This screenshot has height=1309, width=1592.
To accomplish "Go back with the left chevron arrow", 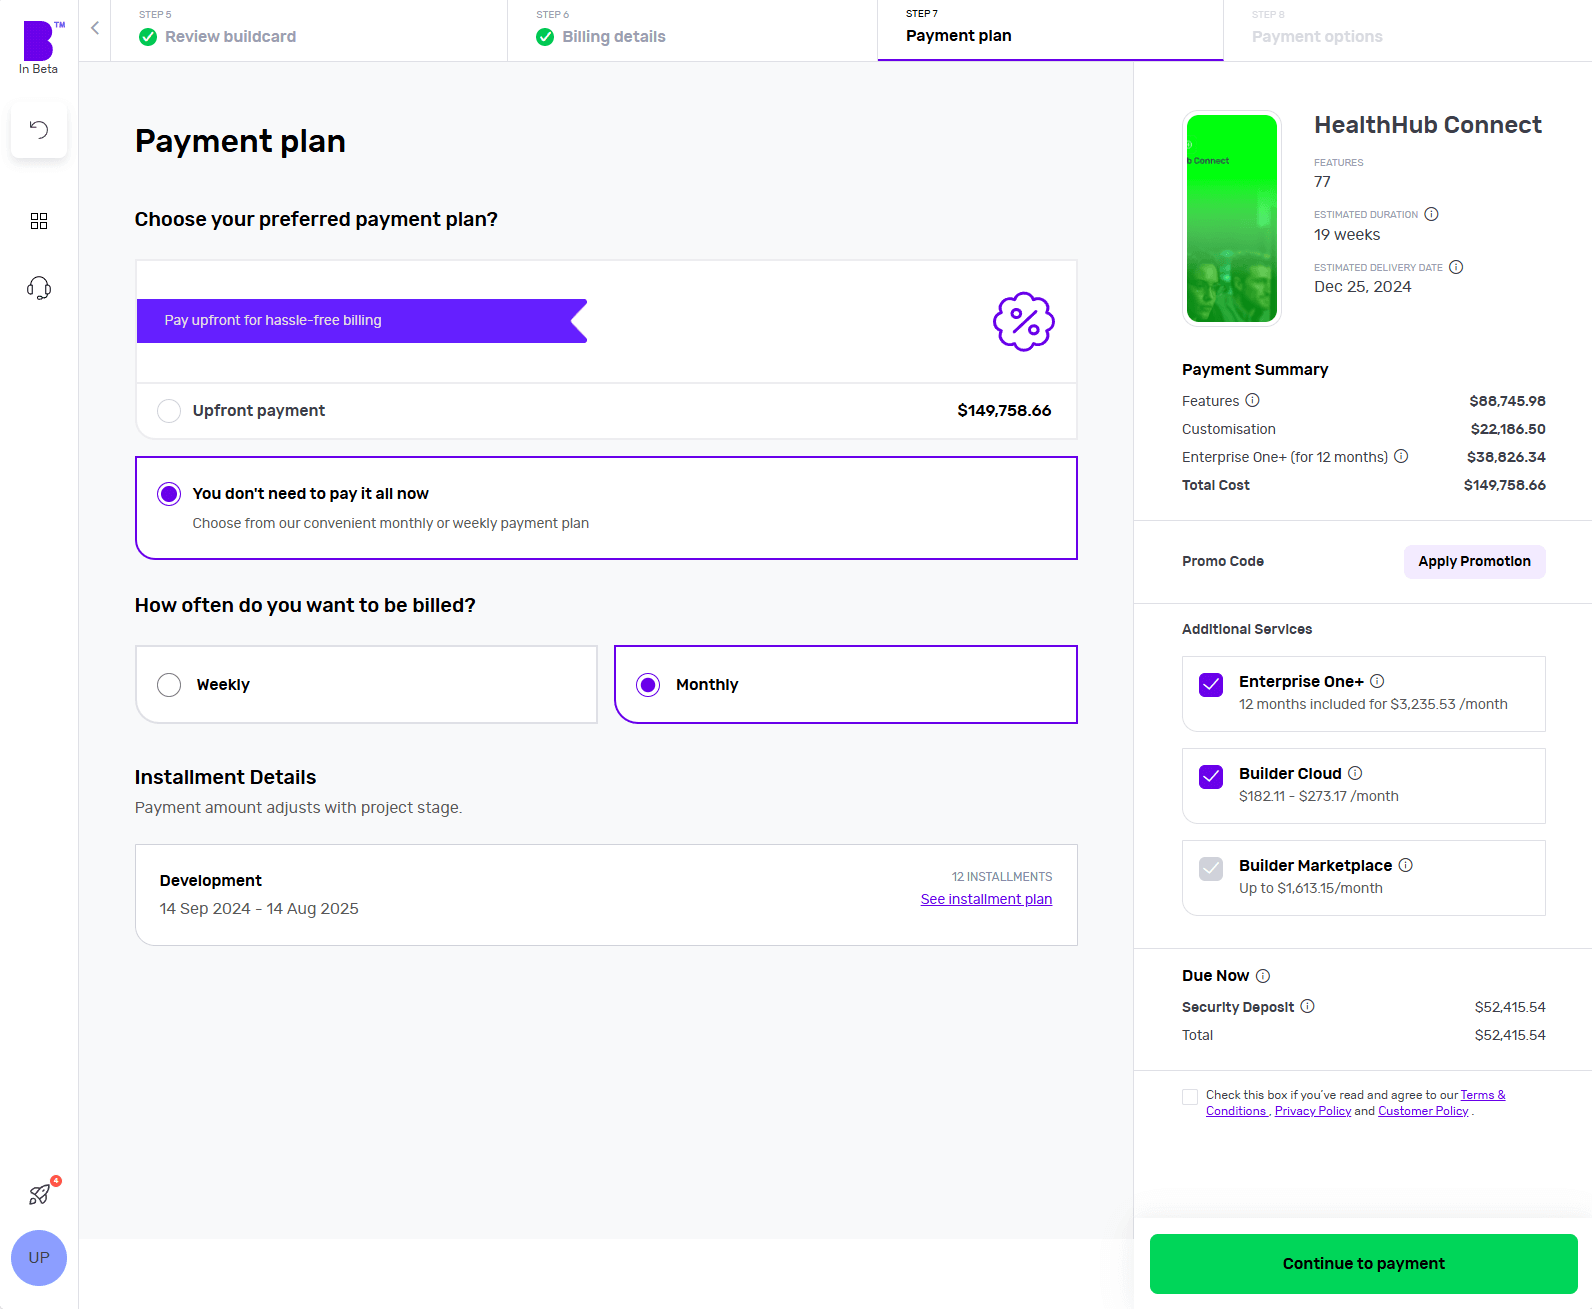I will pos(95,28).
